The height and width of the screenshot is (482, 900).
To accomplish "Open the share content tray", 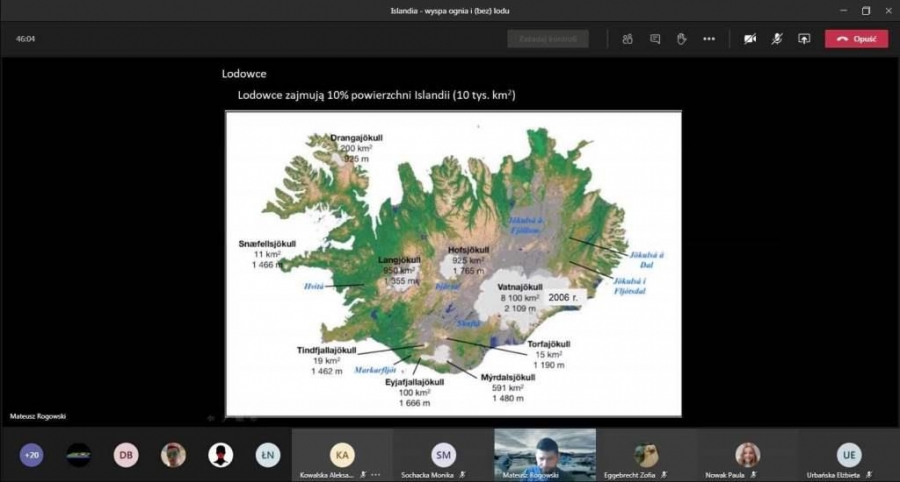I will (x=803, y=39).
